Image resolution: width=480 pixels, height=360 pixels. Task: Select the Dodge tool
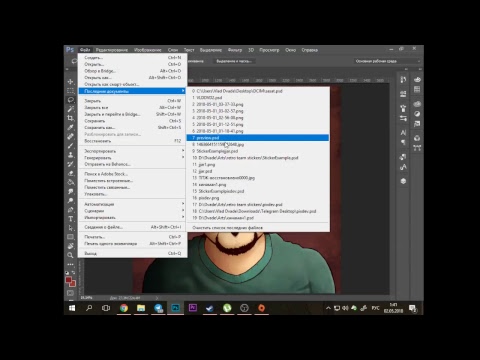coord(70,200)
